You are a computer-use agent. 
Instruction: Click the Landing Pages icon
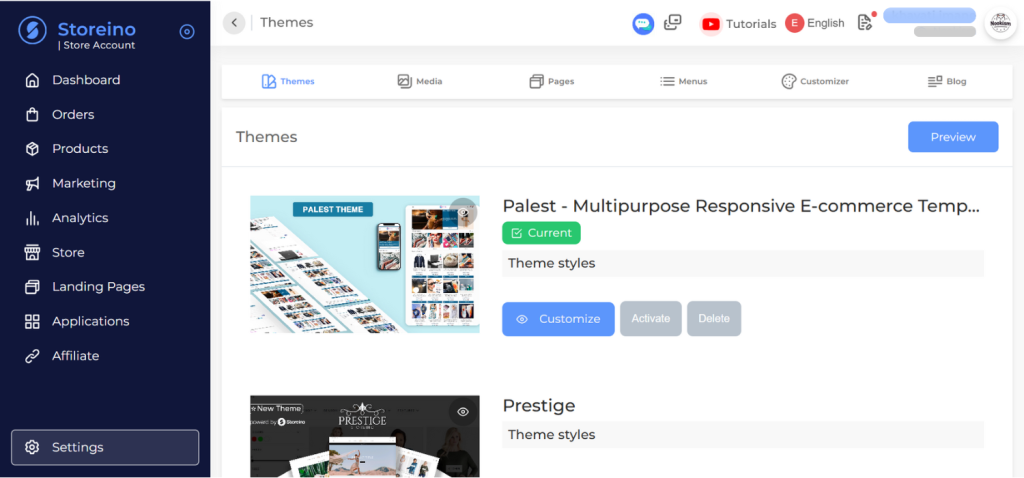click(32, 287)
